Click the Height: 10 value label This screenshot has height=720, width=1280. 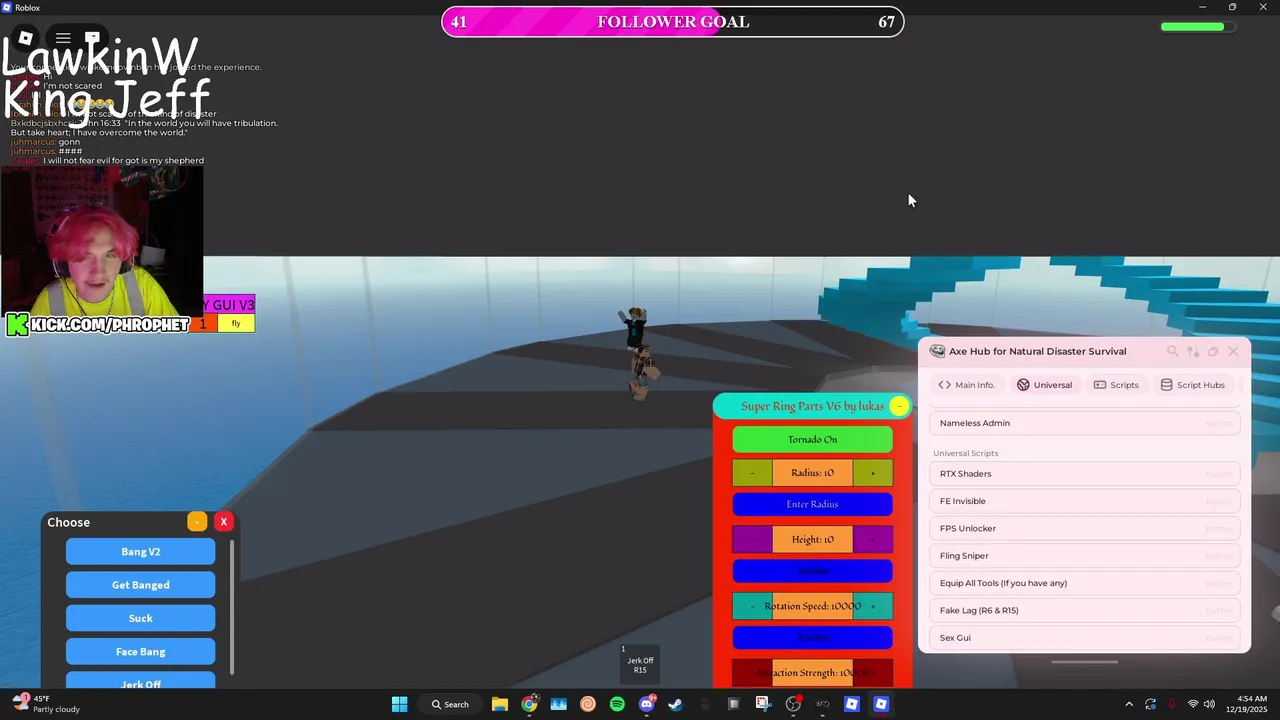coord(812,539)
